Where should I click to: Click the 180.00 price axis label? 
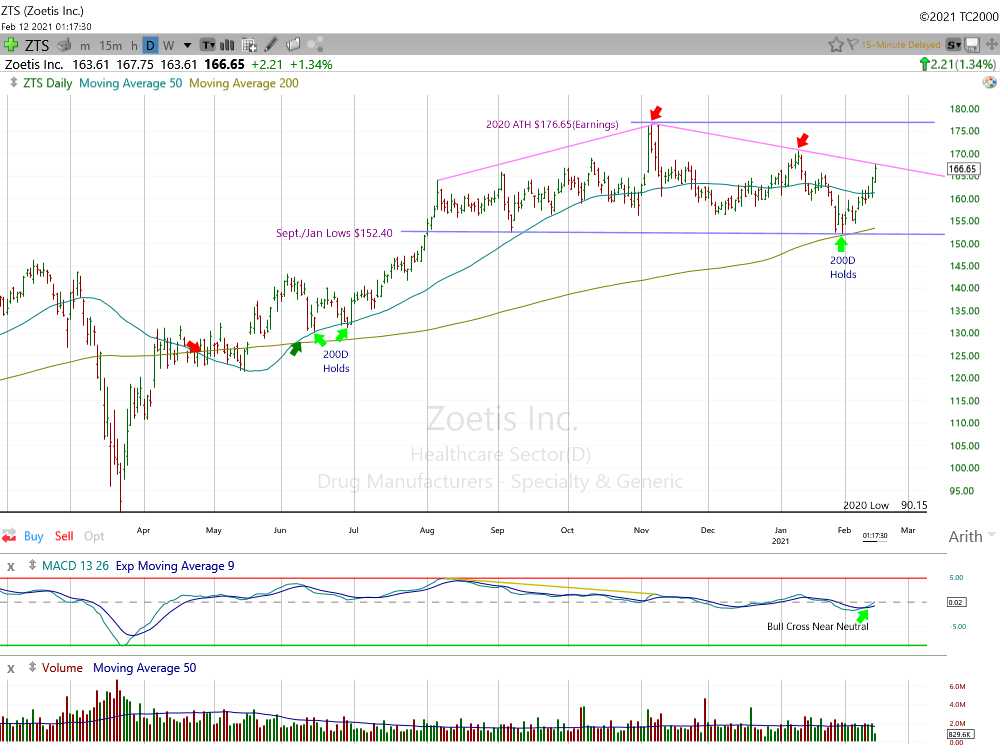point(964,108)
